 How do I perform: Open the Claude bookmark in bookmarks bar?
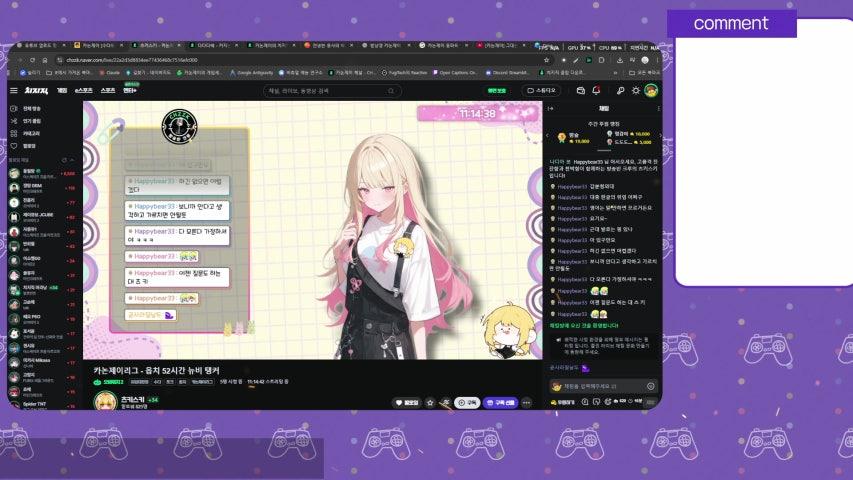[x=109, y=72]
